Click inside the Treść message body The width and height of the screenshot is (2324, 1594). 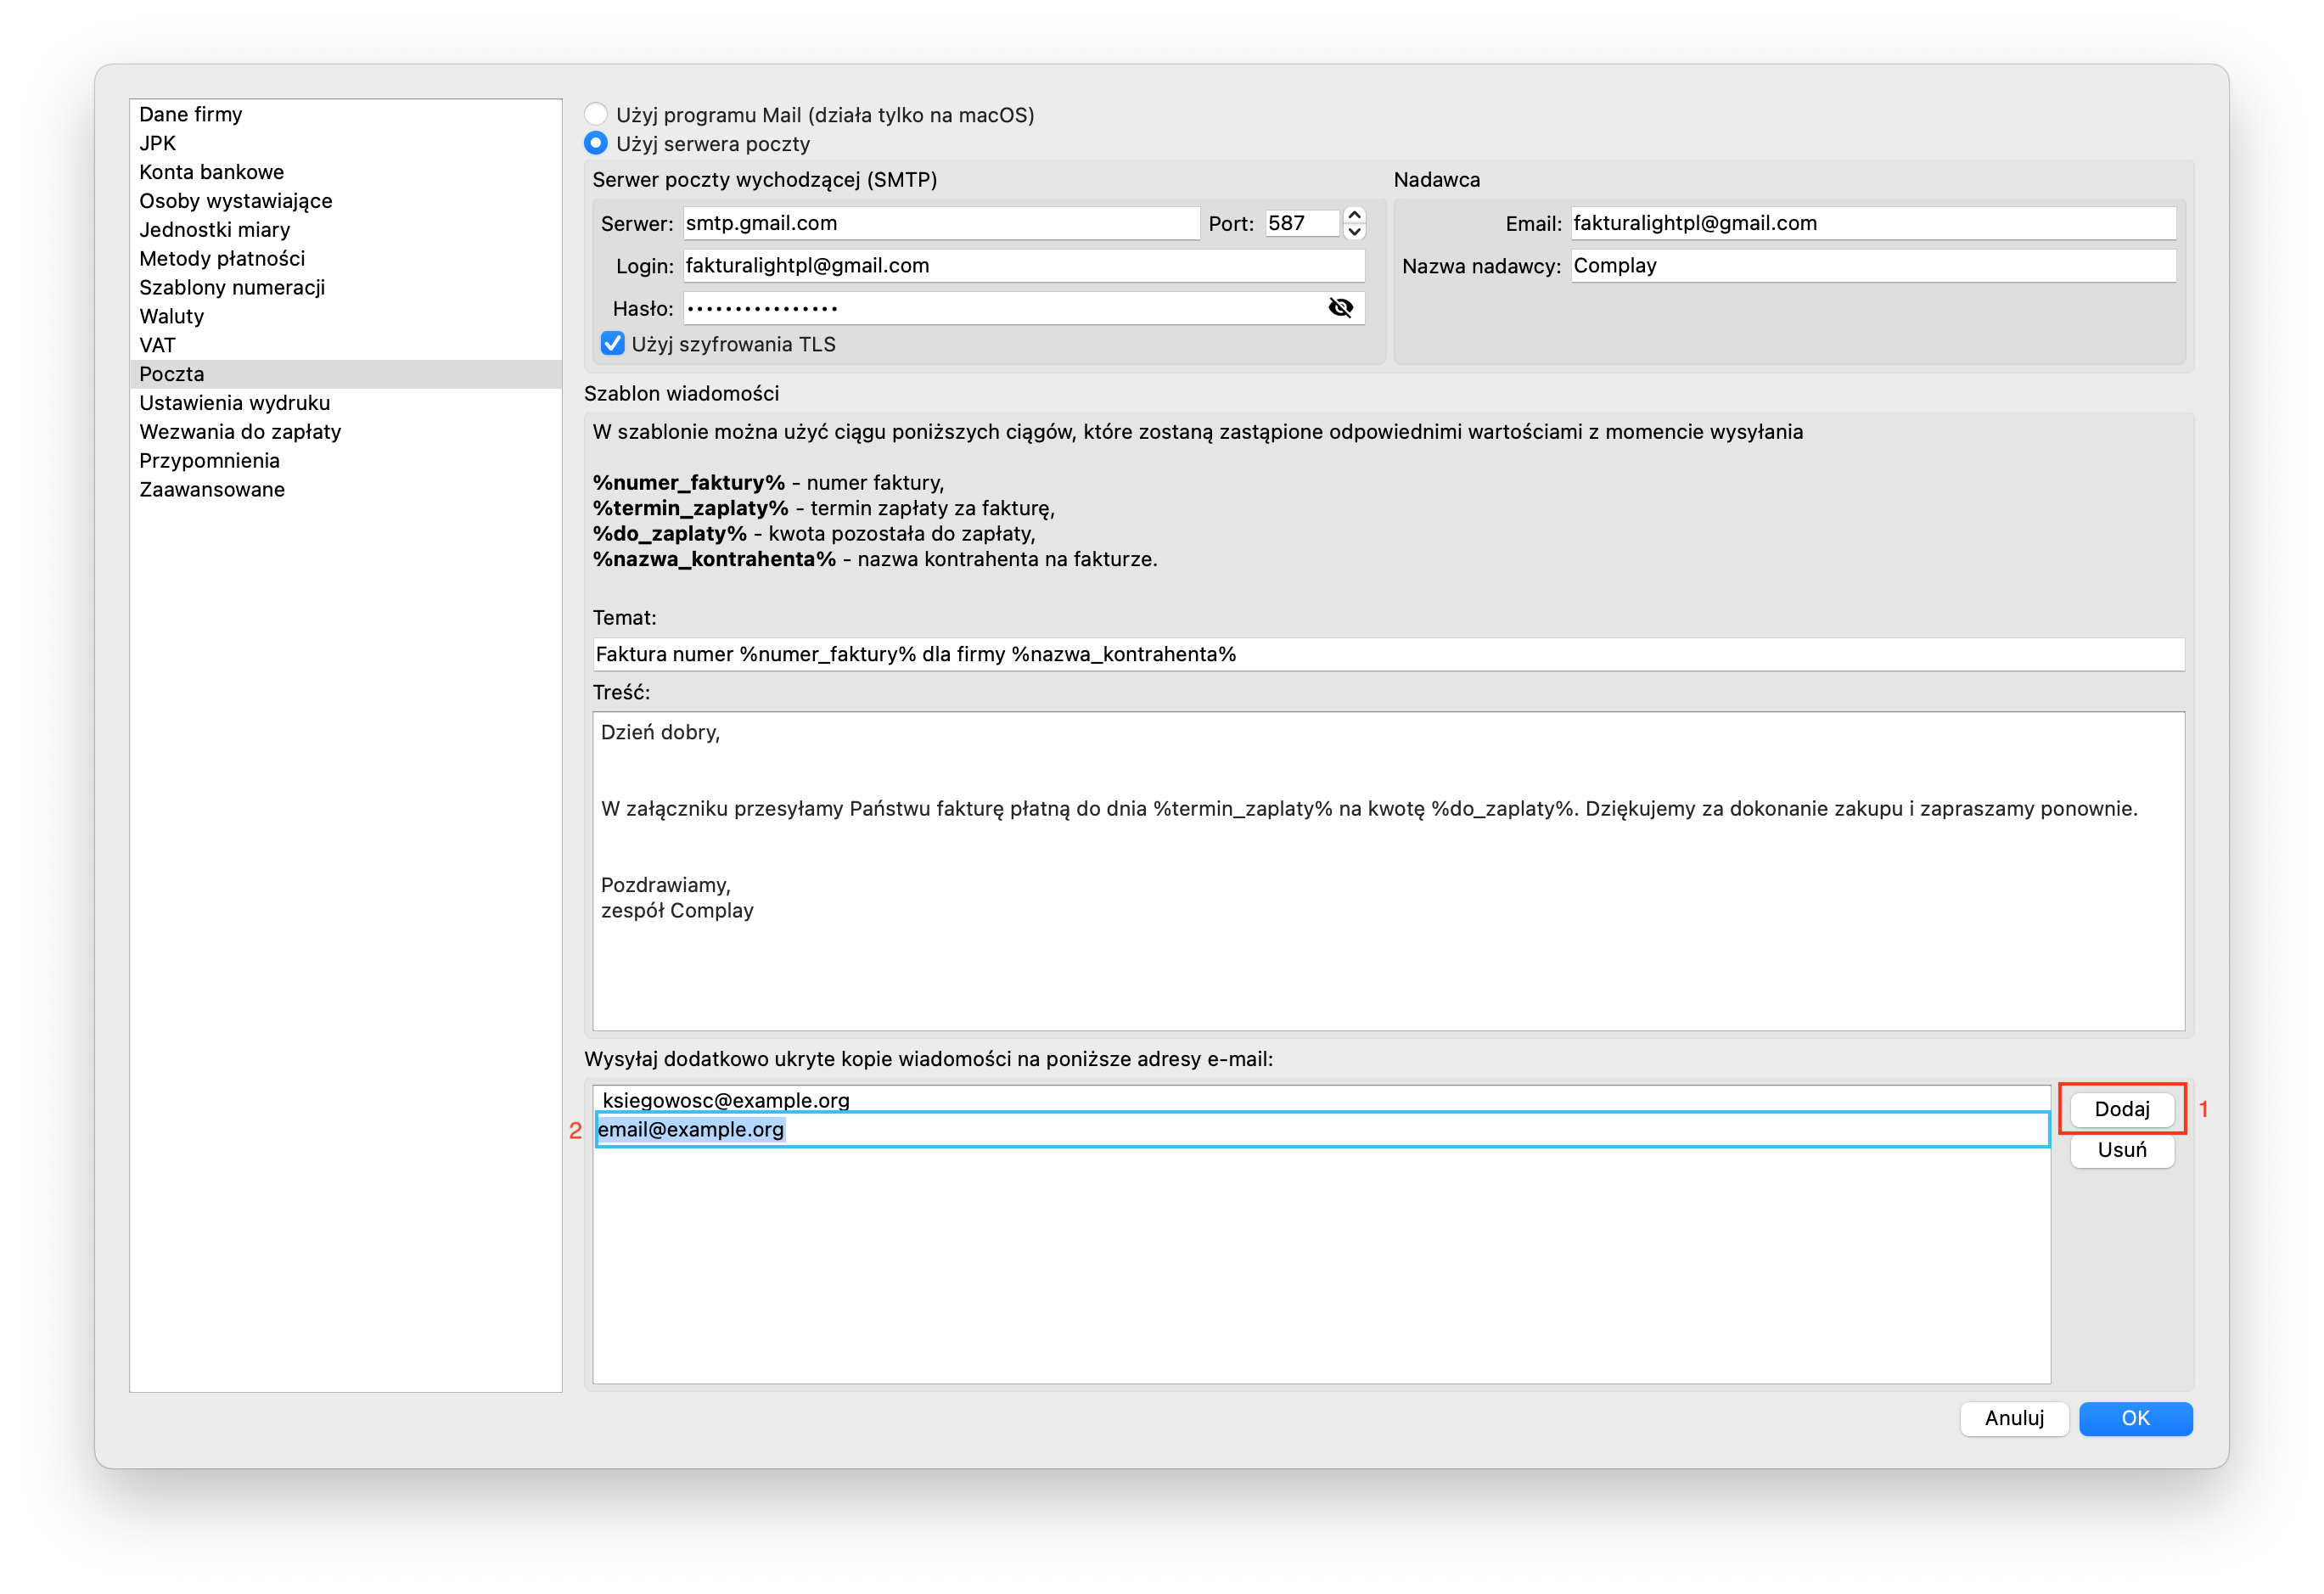1388,871
